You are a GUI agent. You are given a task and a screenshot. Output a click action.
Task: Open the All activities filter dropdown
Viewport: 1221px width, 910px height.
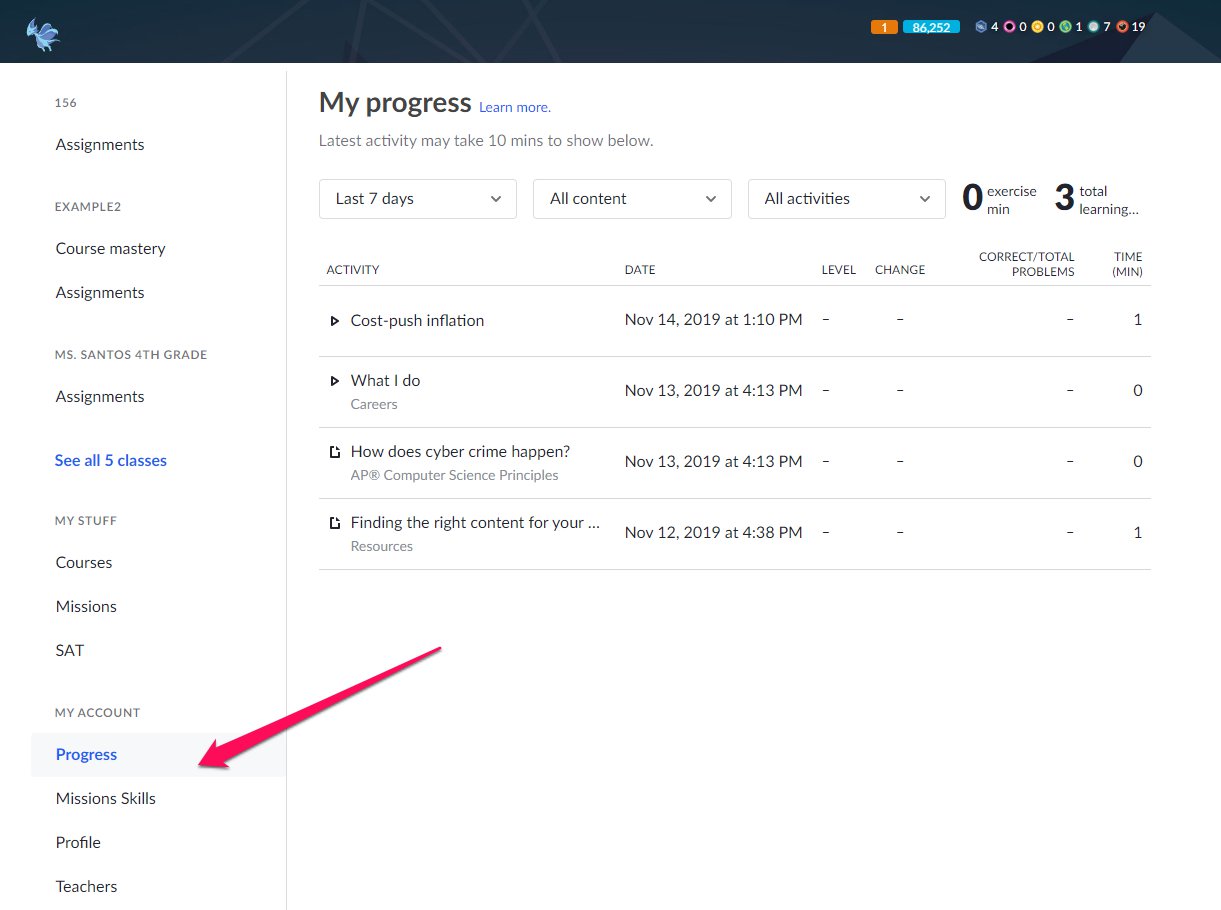(847, 199)
